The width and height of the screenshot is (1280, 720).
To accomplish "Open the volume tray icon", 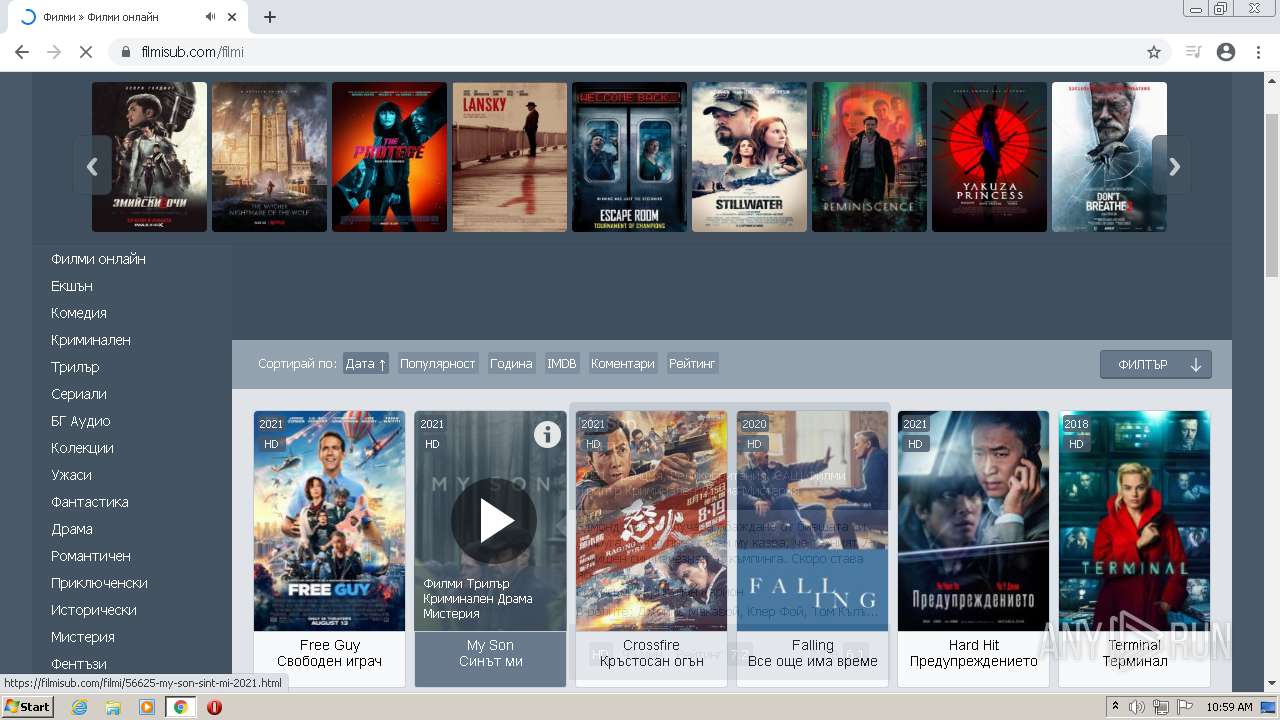I will (x=1137, y=707).
